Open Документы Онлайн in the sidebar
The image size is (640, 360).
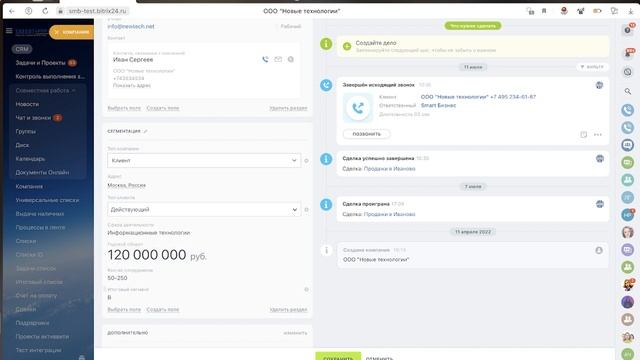pyautogui.click(x=42, y=172)
